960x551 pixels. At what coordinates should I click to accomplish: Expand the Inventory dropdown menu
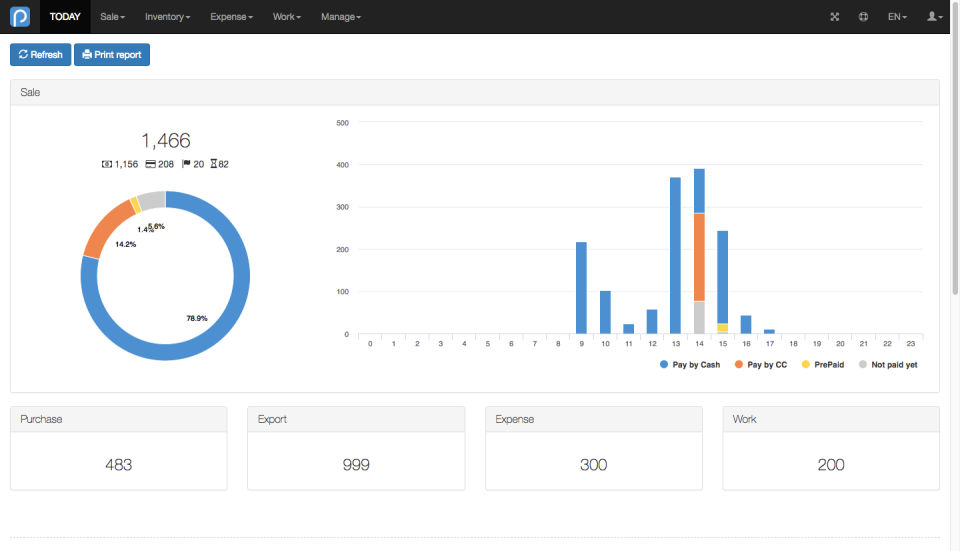pyautogui.click(x=167, y=17)
